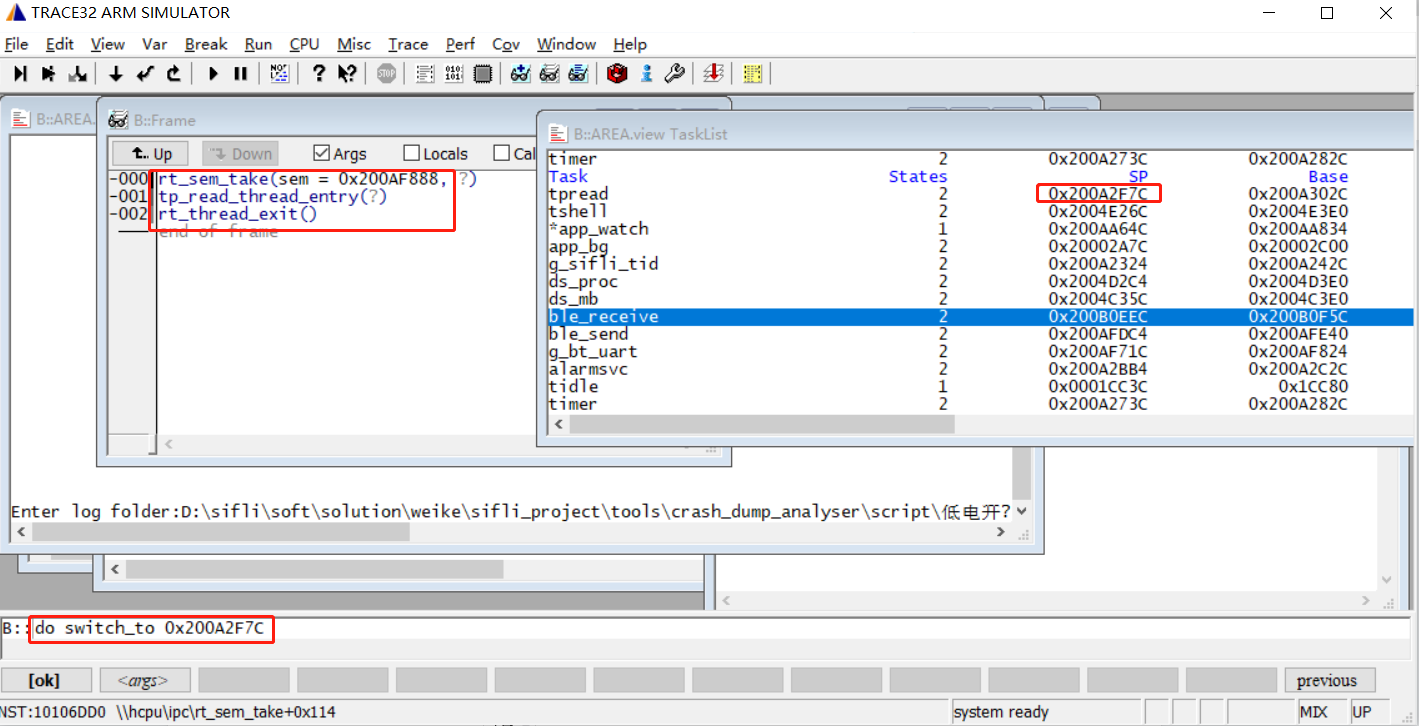This screenshot has width=1419, height=726.
Task: Tick the partially hidden Cal checkbox
Action: [x=501, y=153]
